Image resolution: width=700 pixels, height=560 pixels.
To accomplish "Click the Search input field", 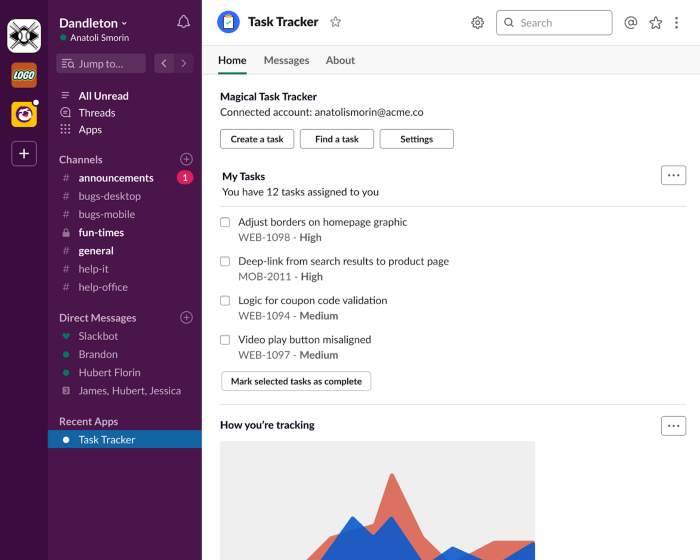I will click(554, 23).
